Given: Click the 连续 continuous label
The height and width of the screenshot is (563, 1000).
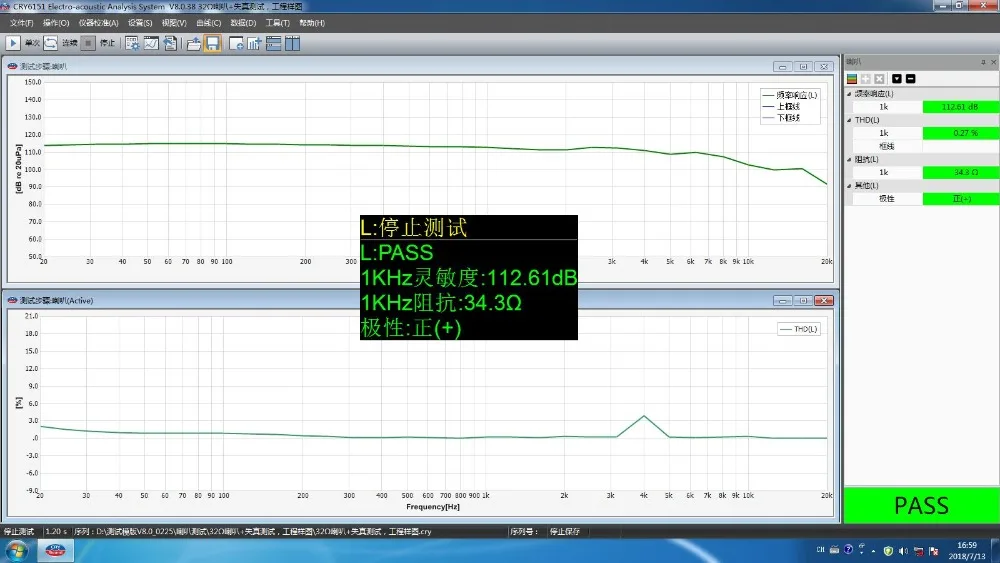Looking at the screenshot, I should coord(70,43).
